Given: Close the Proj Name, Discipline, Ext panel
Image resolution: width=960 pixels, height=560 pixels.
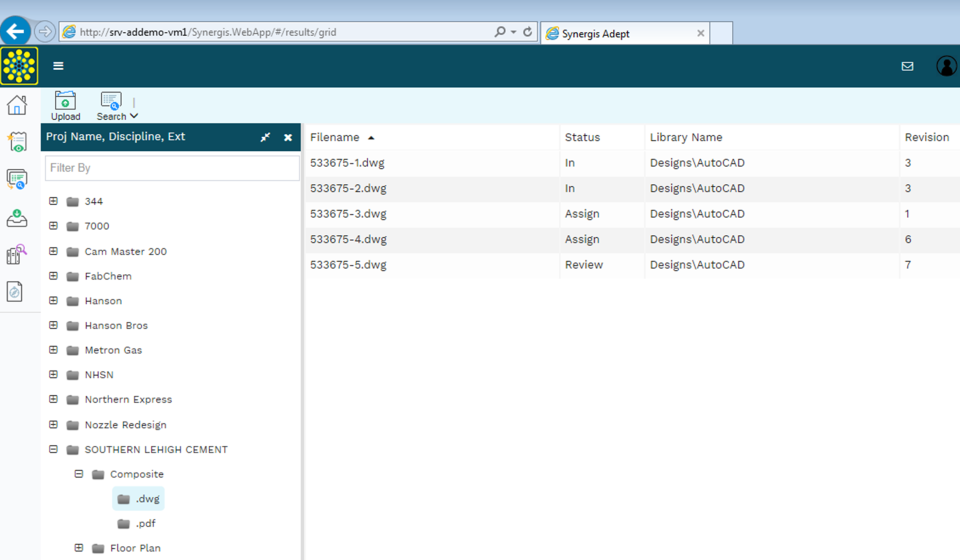Looking at the screenshot, I should 288,138.
